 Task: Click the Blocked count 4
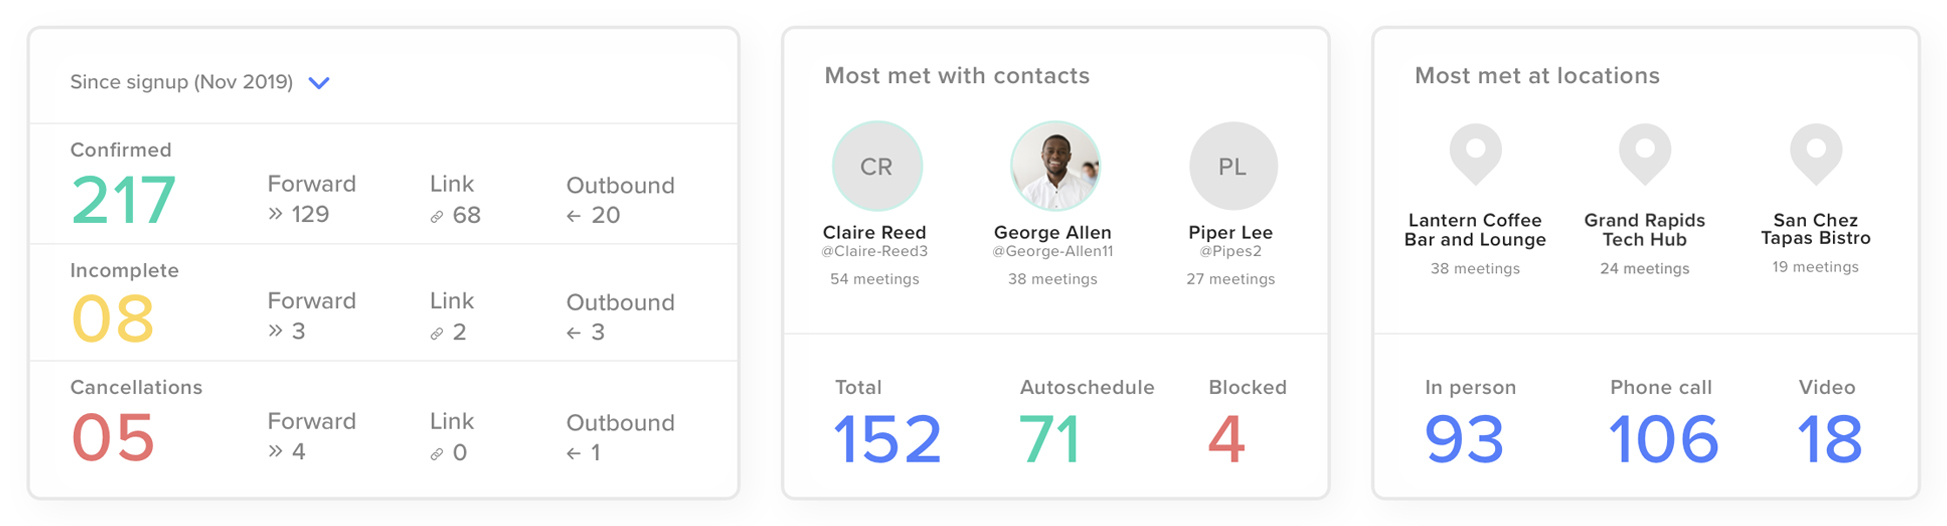[1227, 439]
